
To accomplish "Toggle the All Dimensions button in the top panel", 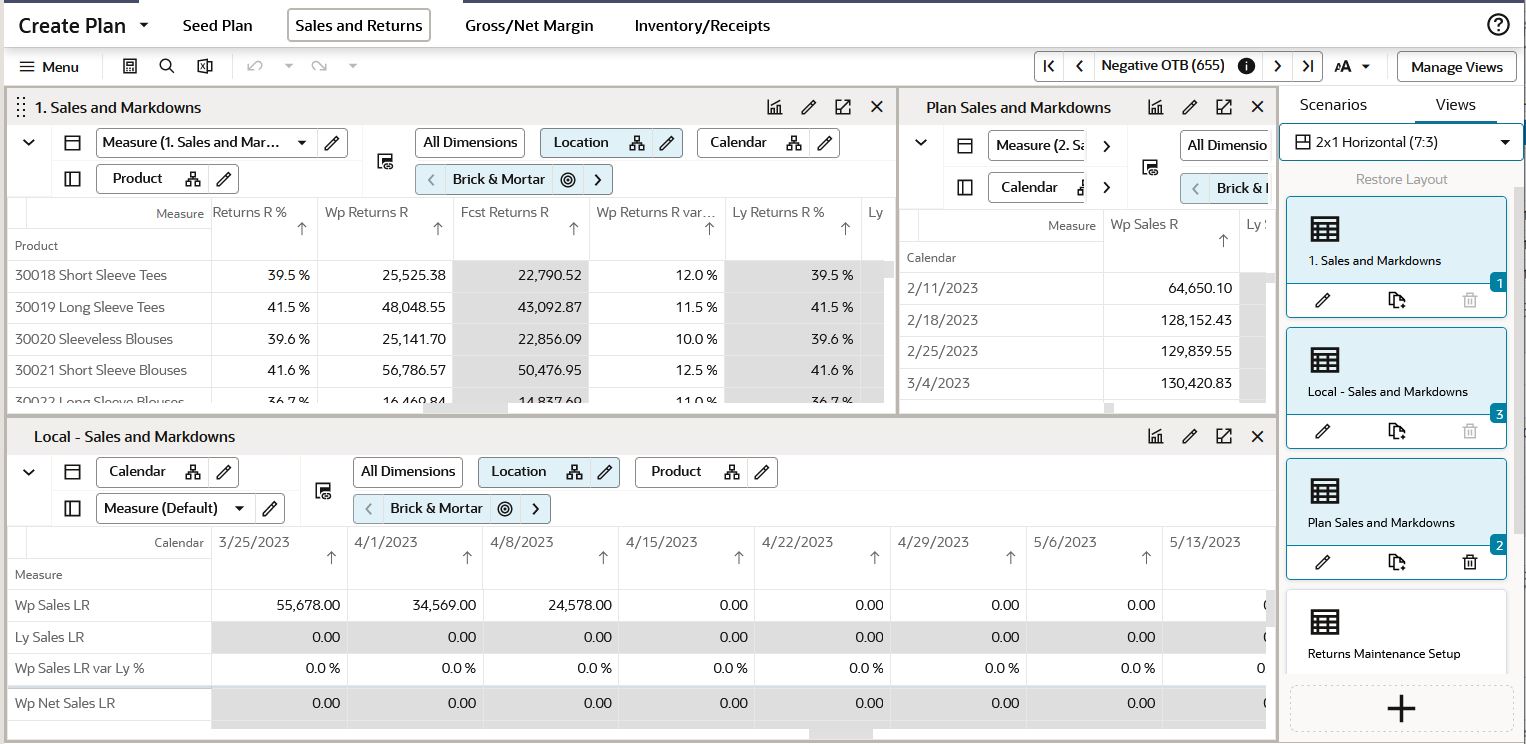I will point(470,143).
